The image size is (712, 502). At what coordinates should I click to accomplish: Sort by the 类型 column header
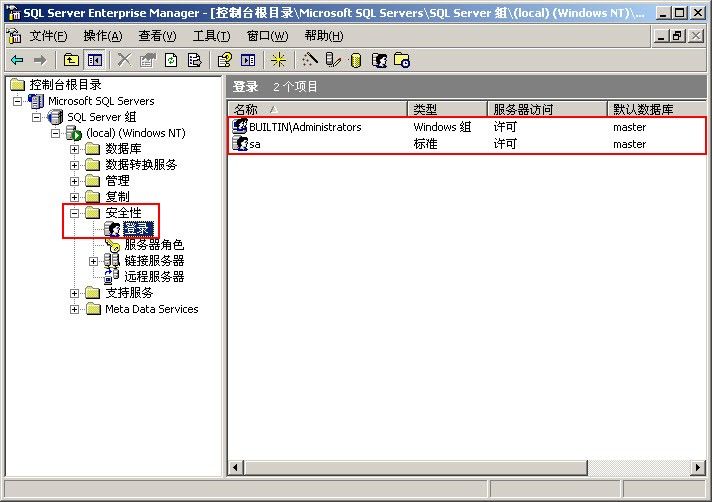(447, 109)
